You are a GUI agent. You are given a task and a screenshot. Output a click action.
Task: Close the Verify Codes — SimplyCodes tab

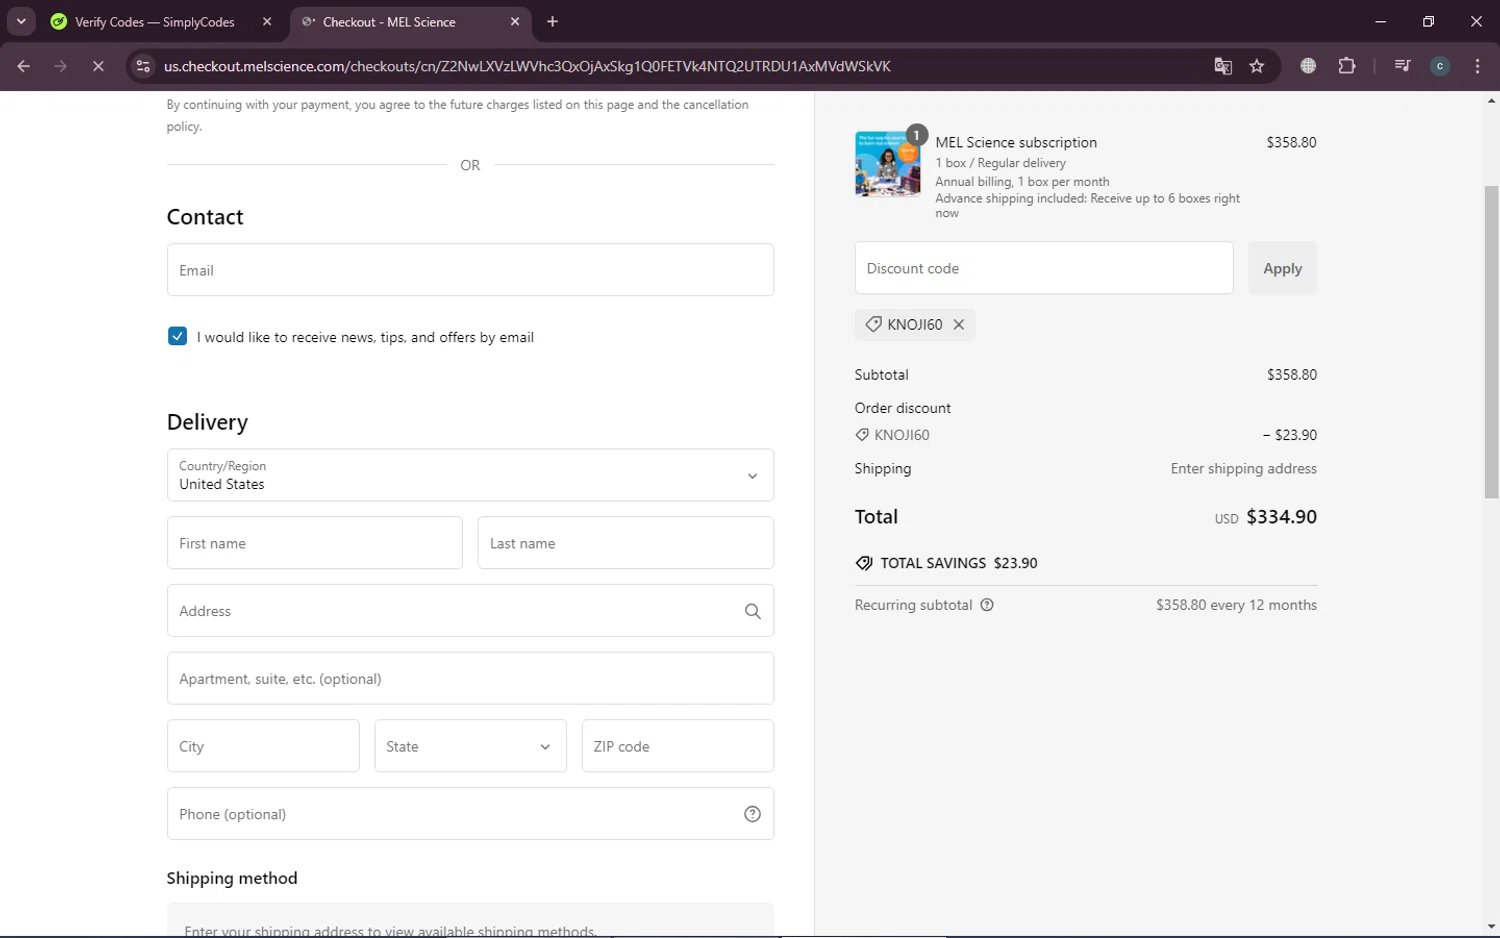[x=267, y=22]
